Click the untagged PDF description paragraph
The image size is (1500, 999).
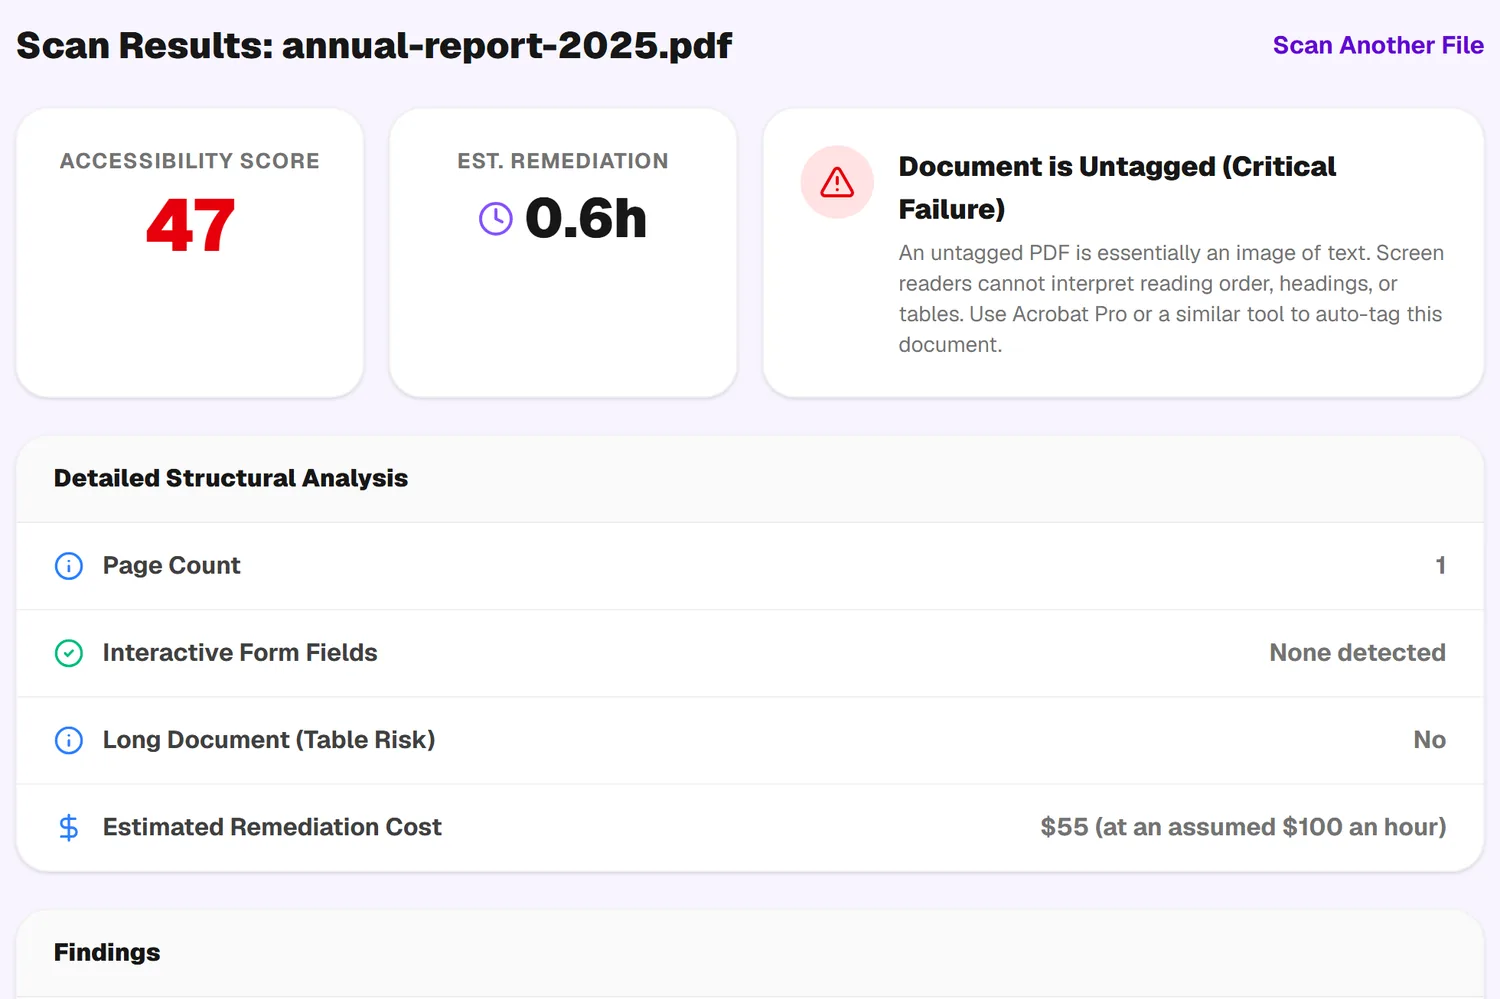pyautogui.click(x=1171, y=299)
